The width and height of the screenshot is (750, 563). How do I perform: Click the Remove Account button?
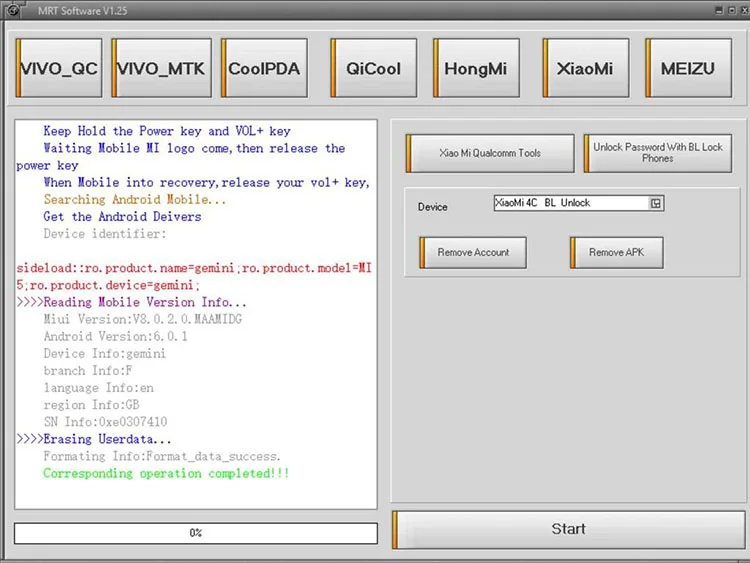[x=473, y=252]
